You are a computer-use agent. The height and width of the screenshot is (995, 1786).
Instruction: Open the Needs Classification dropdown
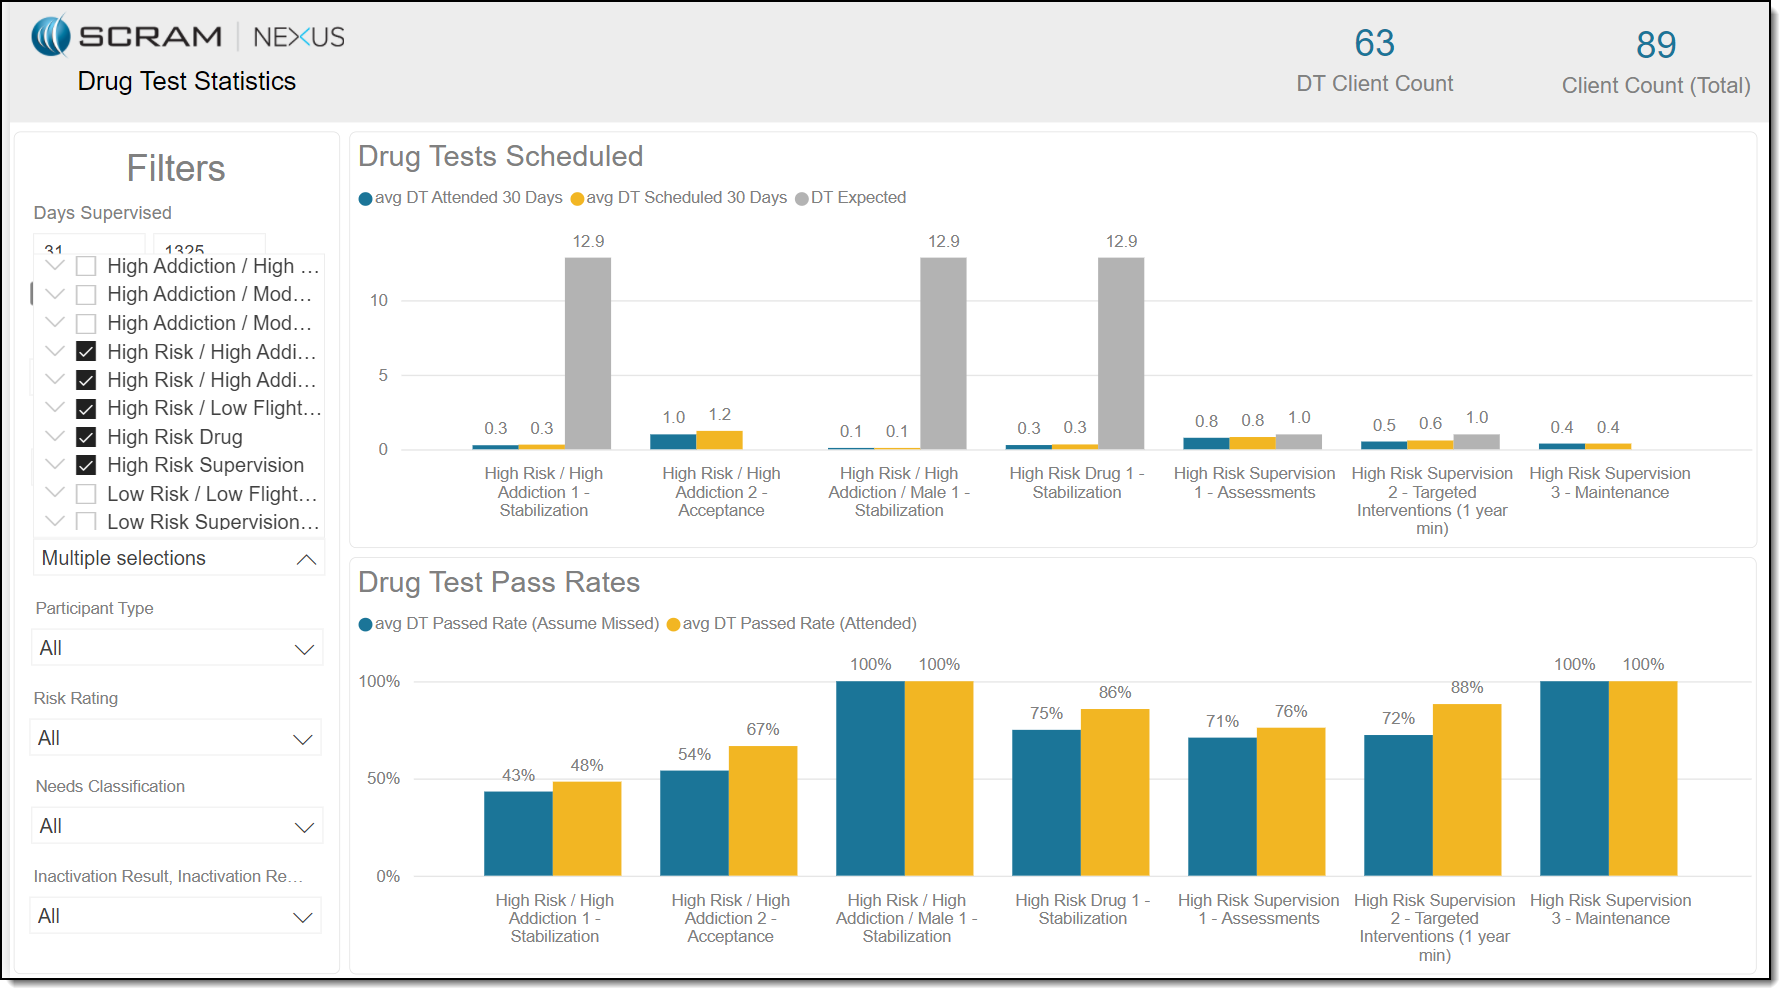177,827
